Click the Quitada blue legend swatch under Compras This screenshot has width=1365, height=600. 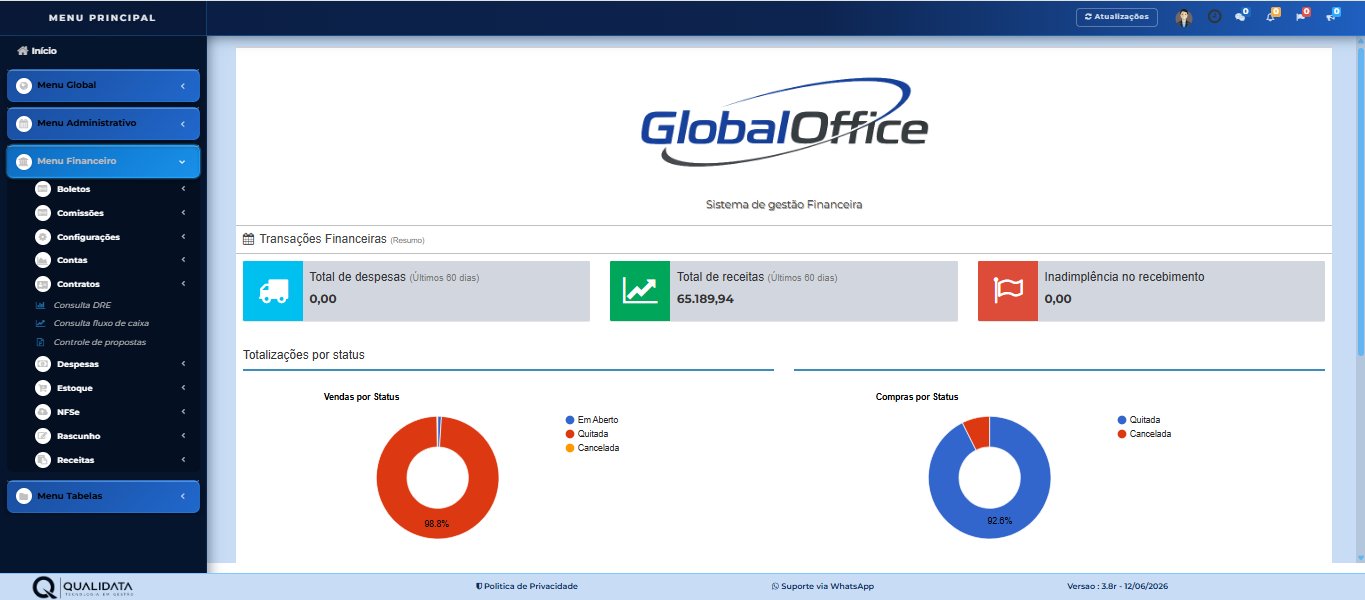[x=1122, y=420]
